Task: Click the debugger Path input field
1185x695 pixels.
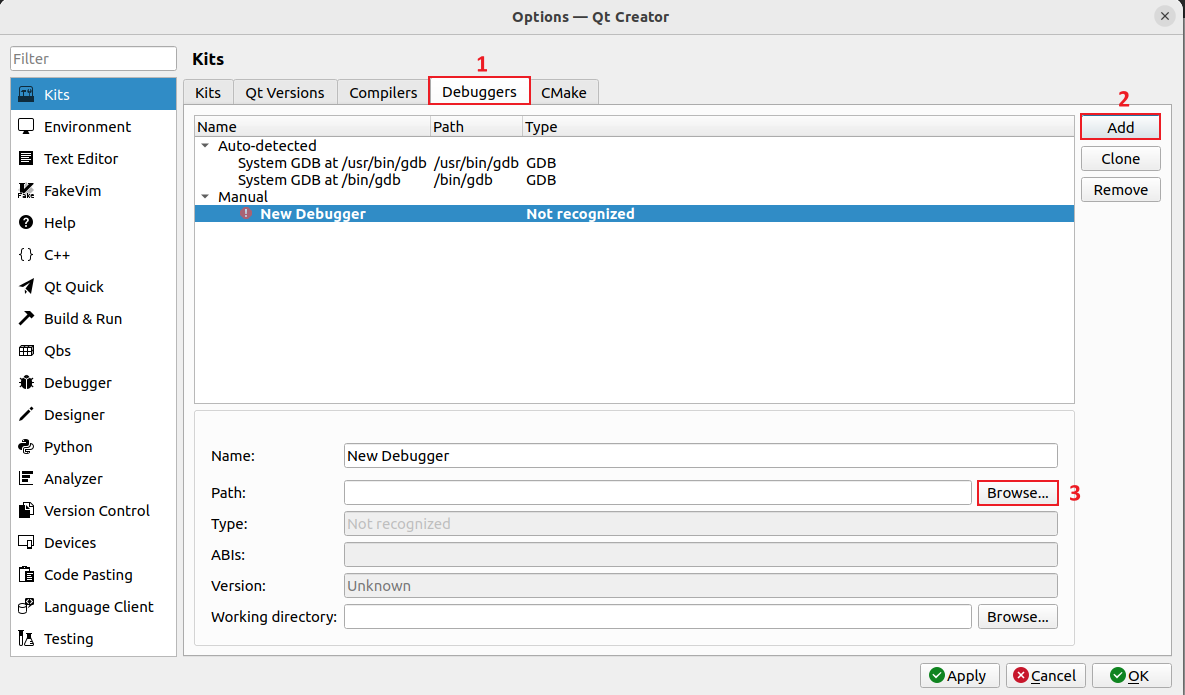Action: click(x=657, y=493)
